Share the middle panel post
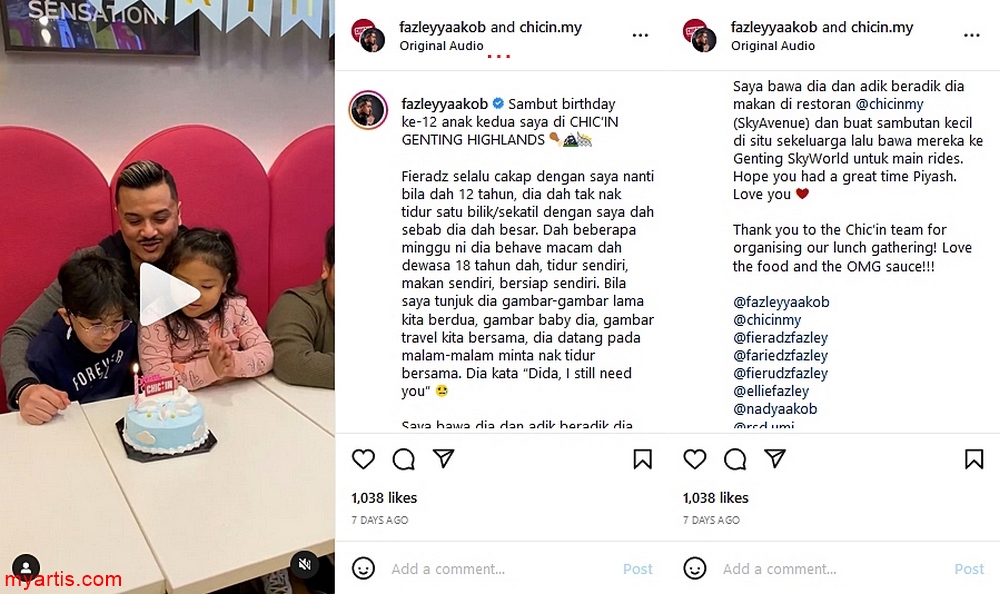 [444, 458]
